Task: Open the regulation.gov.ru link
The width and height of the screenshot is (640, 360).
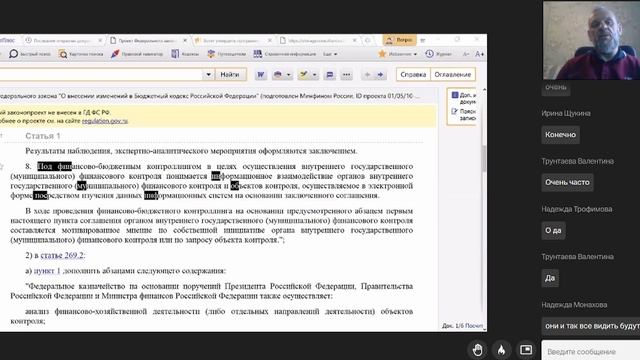Action: click(x=105, y=121)
